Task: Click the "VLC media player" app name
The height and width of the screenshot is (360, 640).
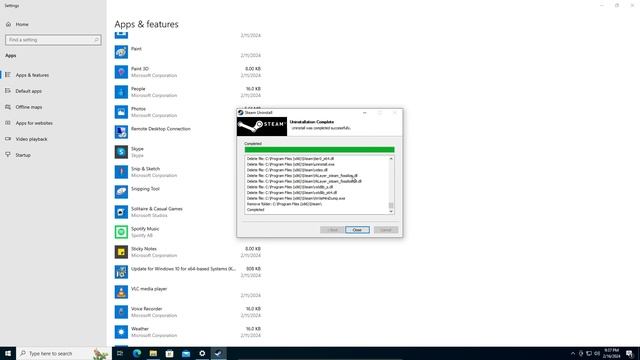Action: (149, 289)
